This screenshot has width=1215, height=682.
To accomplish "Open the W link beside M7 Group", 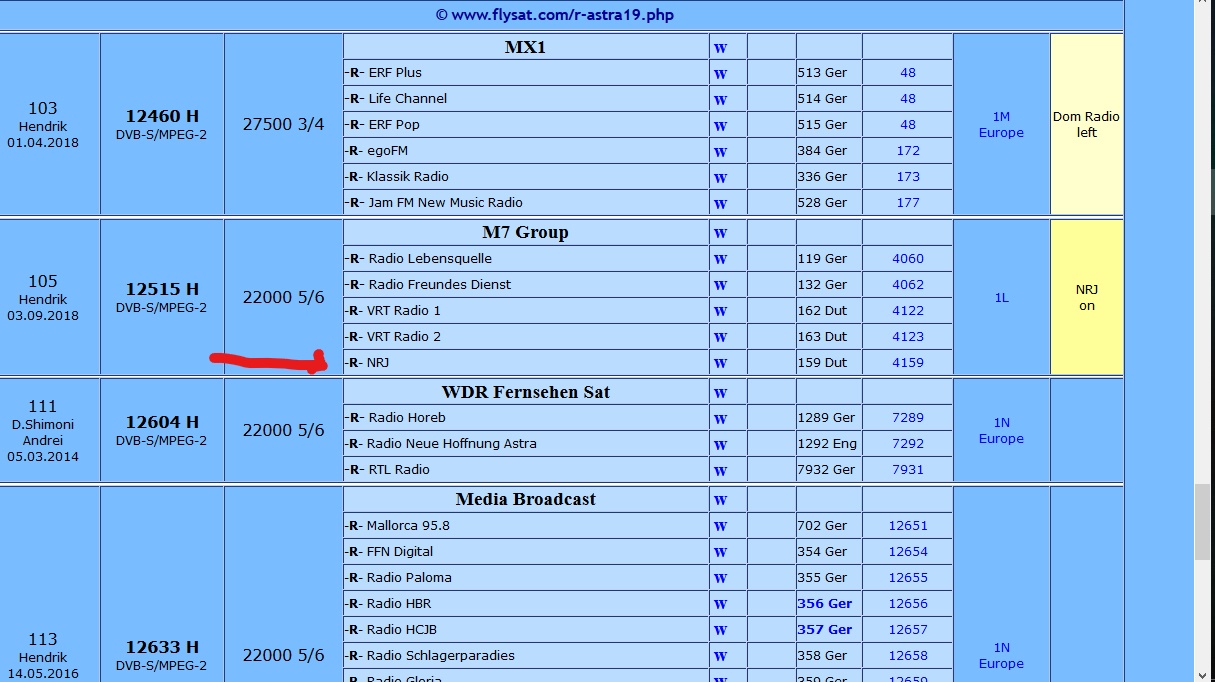I will (720, 233).
